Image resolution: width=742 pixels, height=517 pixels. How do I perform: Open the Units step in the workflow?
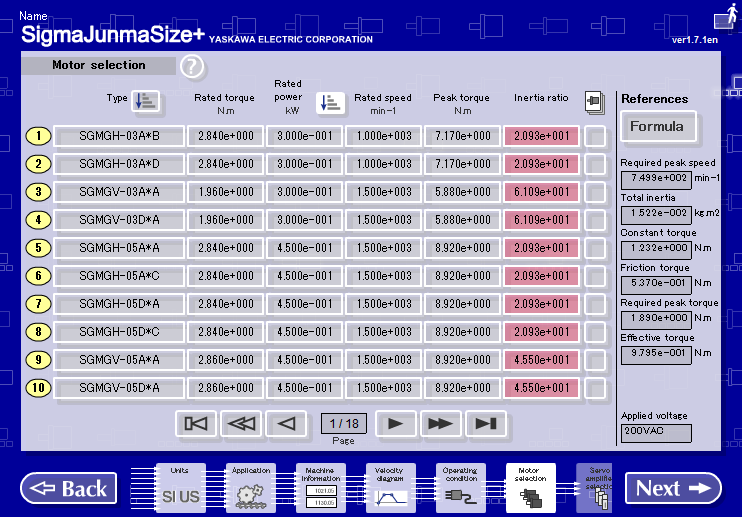pyautogui.click(x=180, y=488)
